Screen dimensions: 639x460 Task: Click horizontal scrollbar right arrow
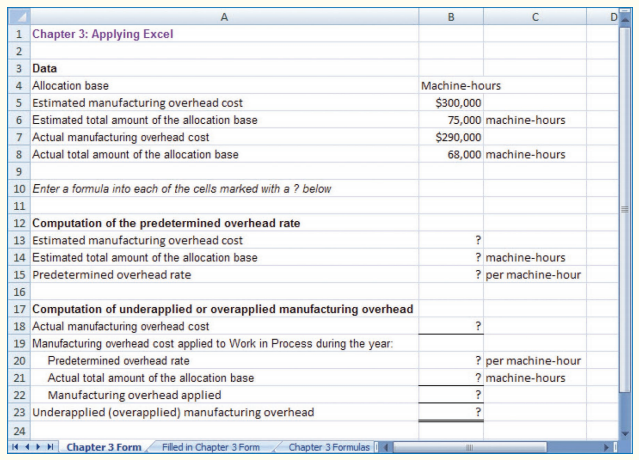click(608, 447)
